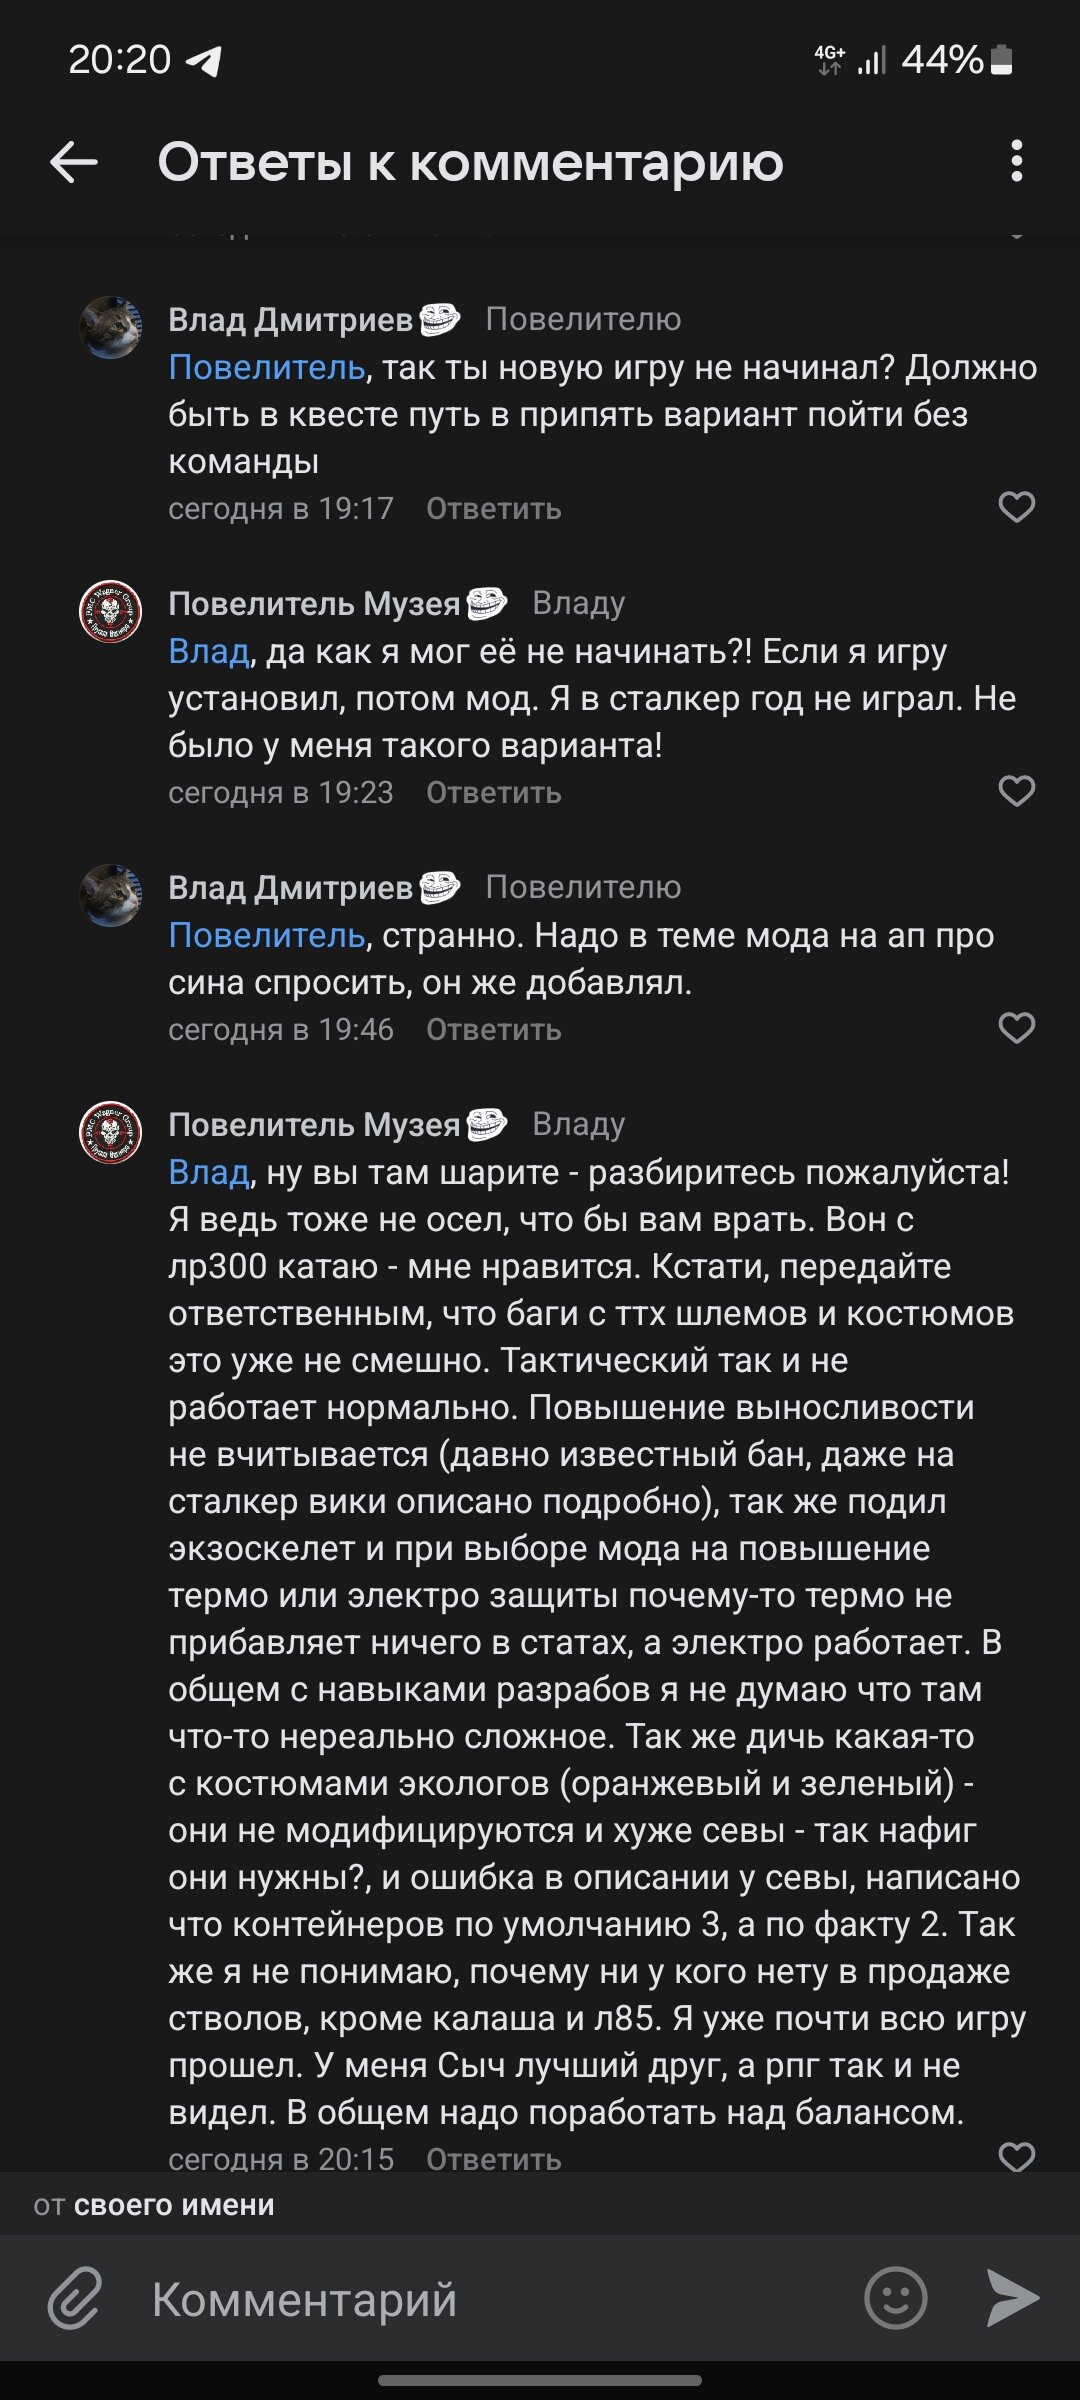The width and height of the screenshot is (1080, 2400).
Task: Open Повелитель Музея's name on the long comment
Action: coord(313,1125)
